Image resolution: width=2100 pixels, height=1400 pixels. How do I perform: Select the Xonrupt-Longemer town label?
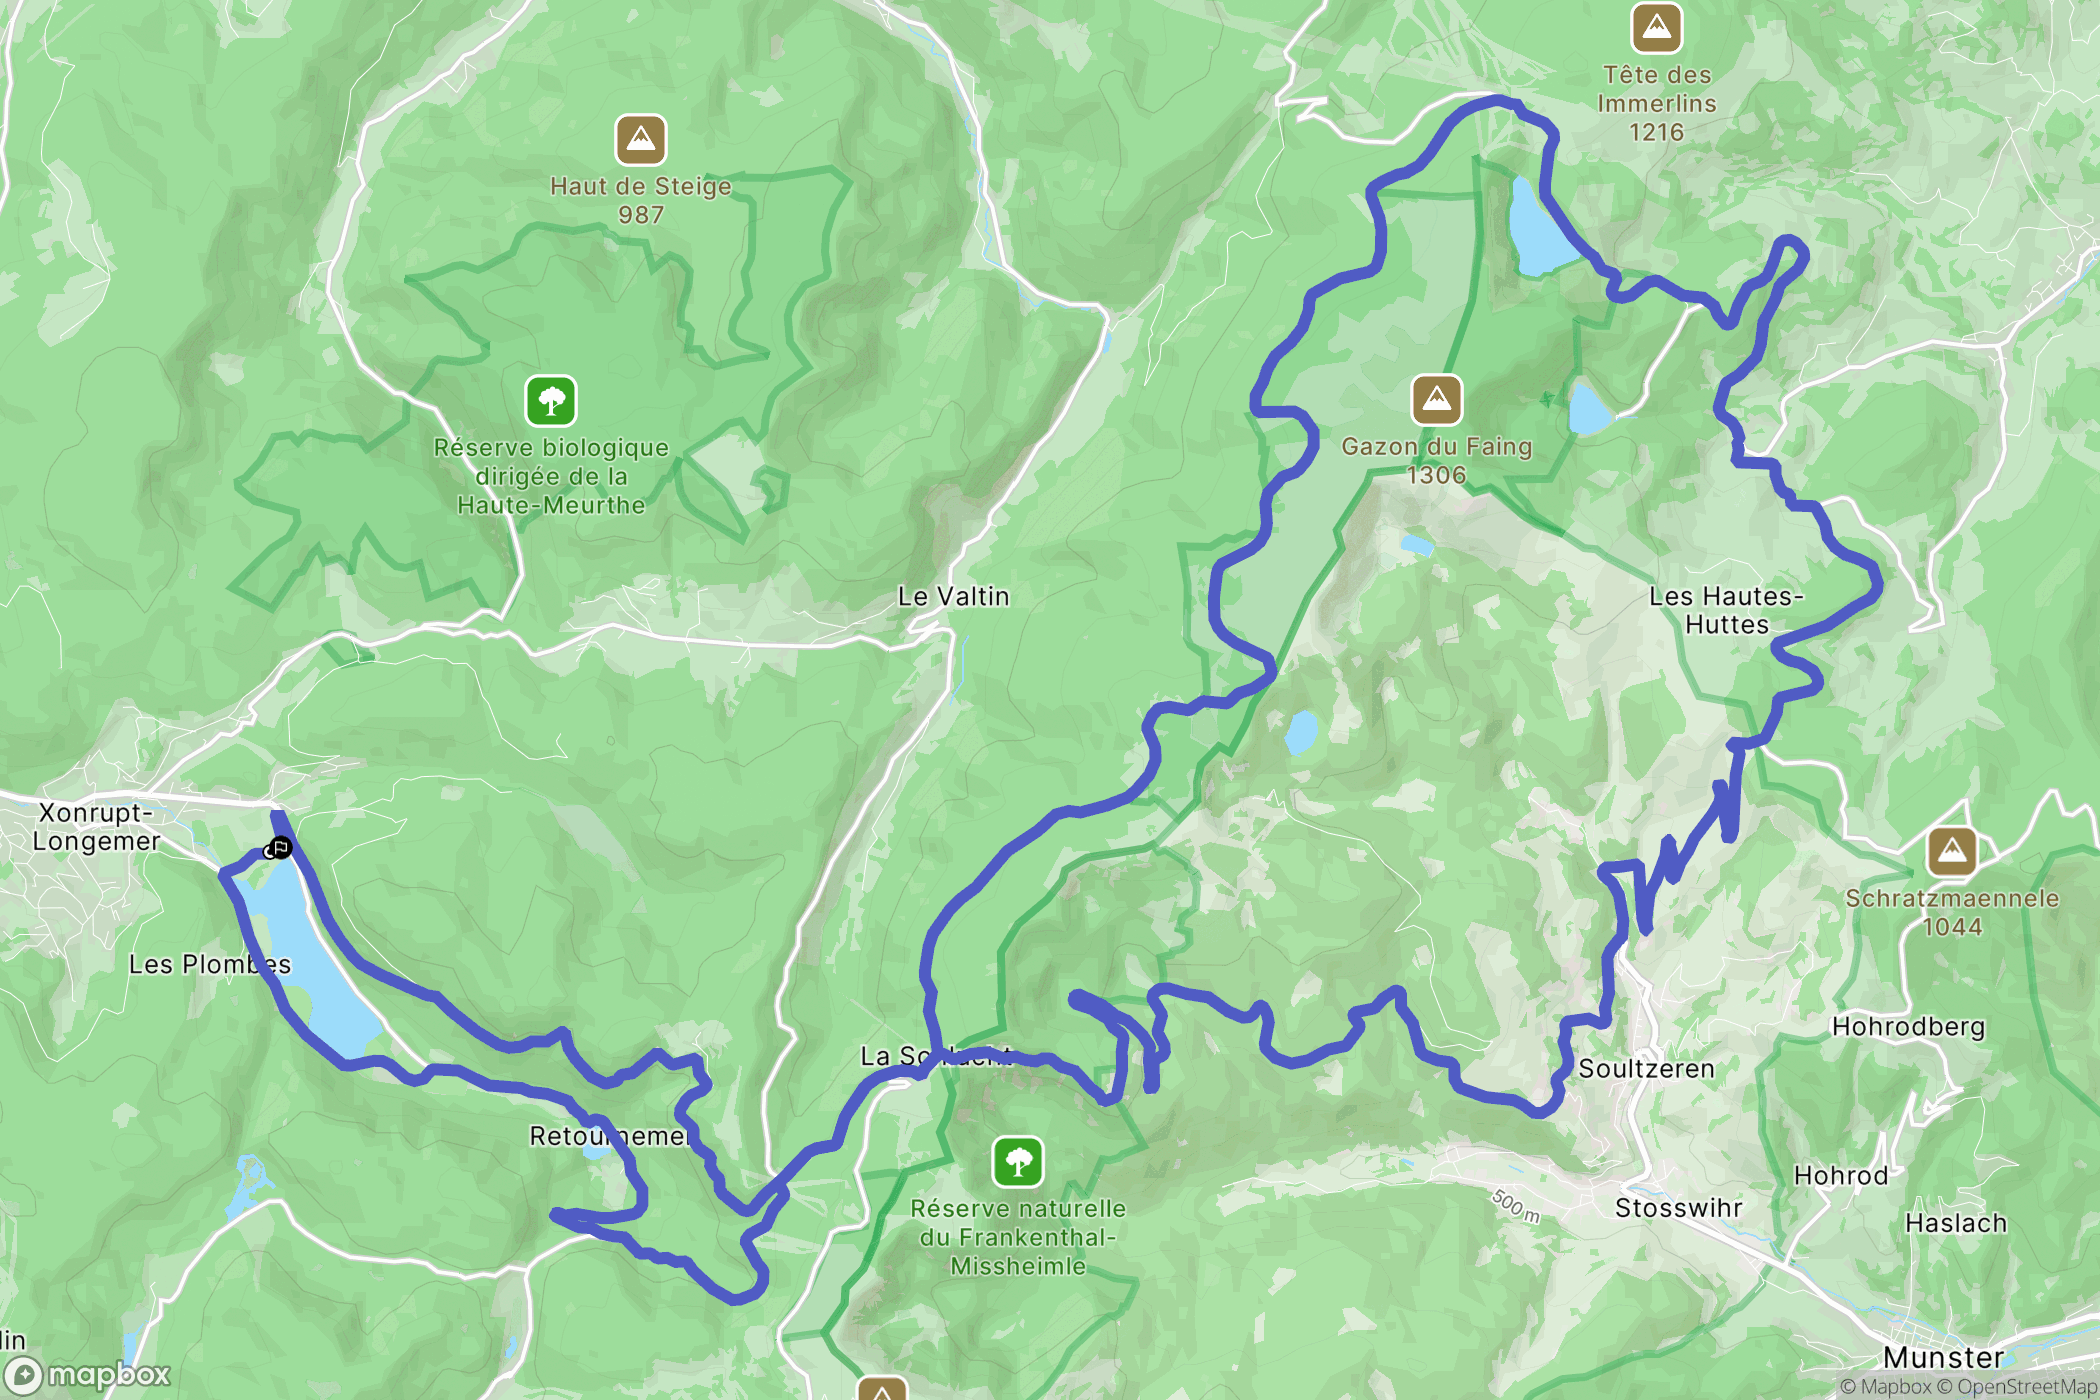pyautogui.click(x=96, y=827)
